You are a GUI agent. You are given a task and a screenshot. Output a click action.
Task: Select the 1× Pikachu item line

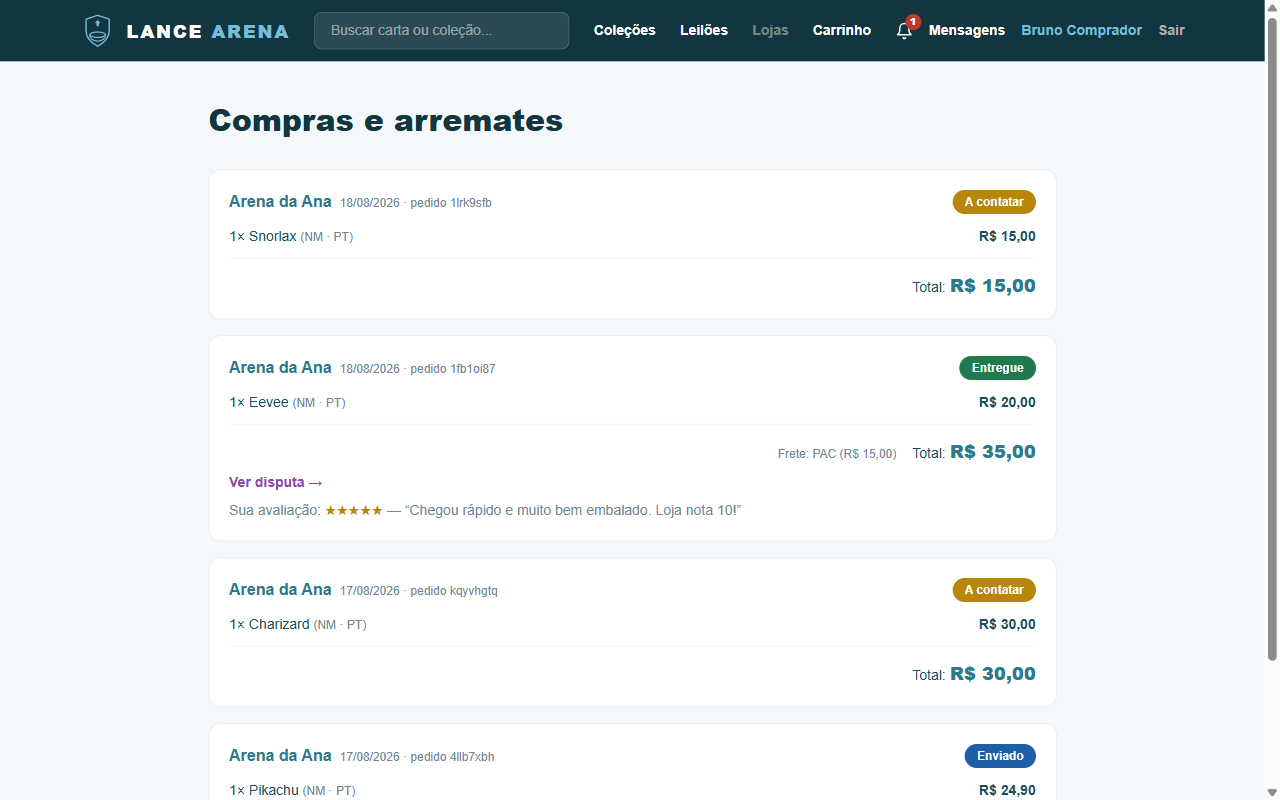(x=292, y=790)
